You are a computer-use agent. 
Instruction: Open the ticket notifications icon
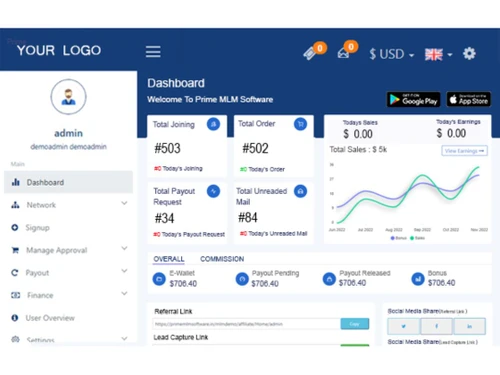(310, 53)
